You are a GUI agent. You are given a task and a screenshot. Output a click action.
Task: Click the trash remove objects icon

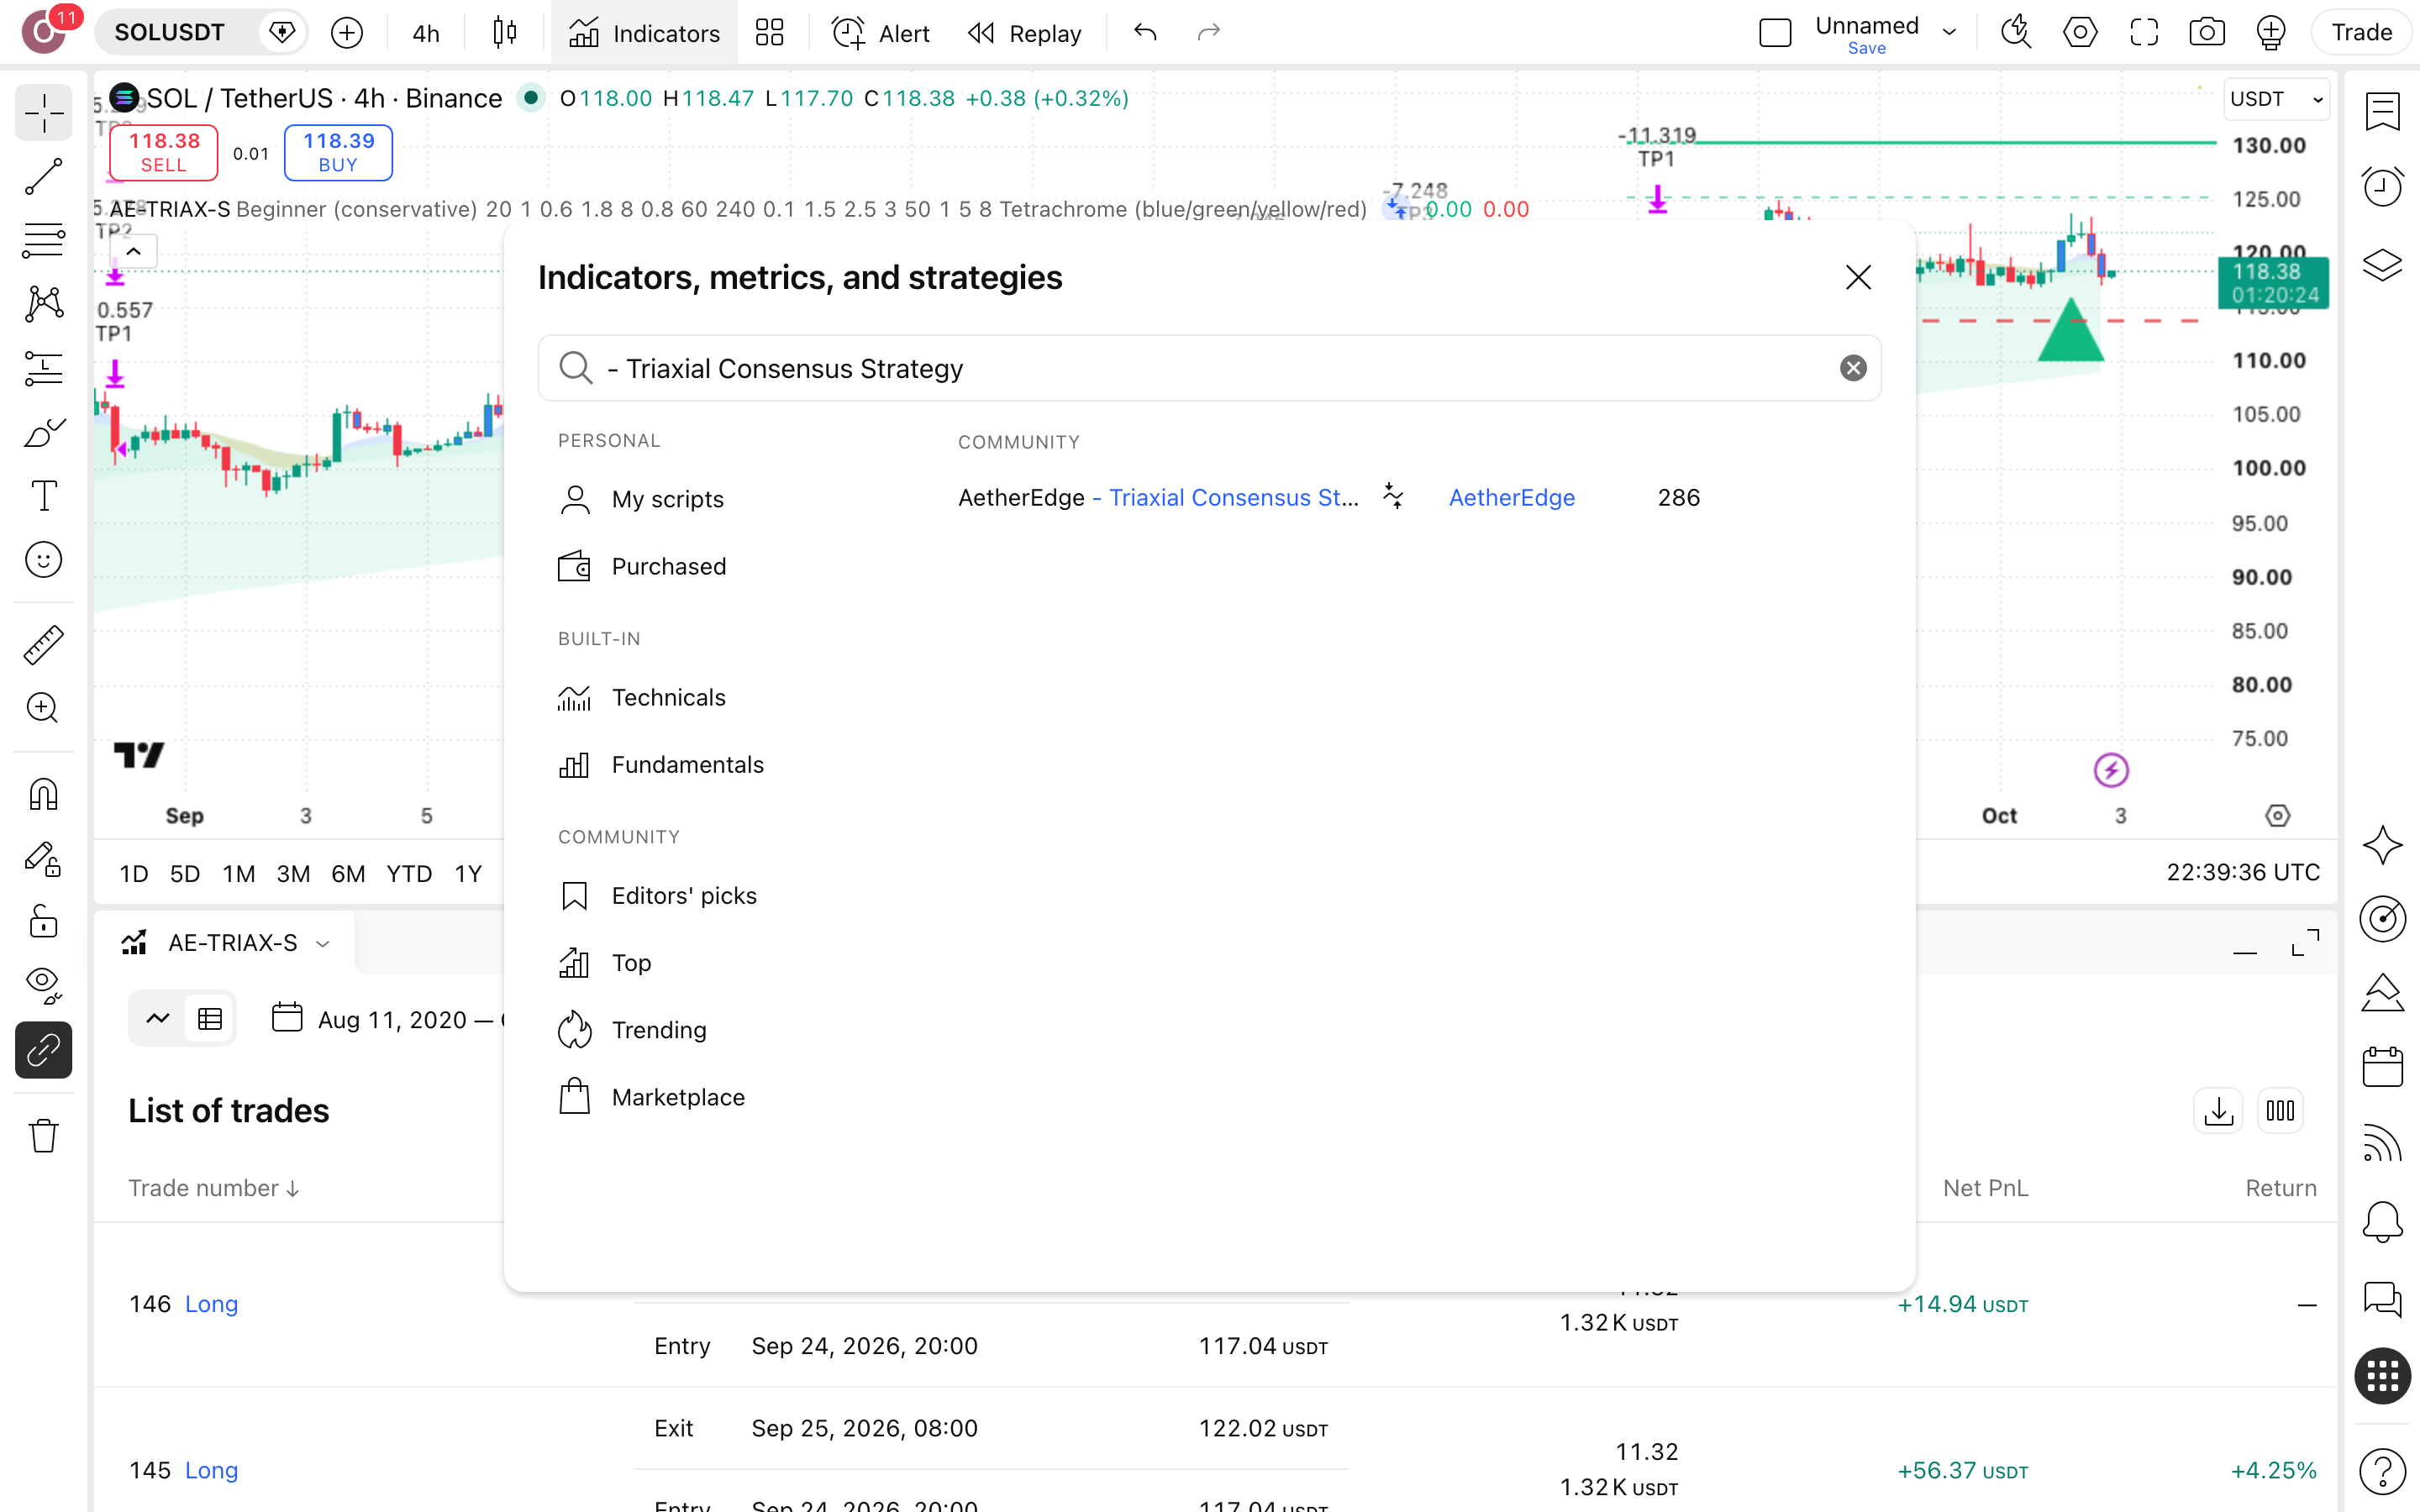43,1136
